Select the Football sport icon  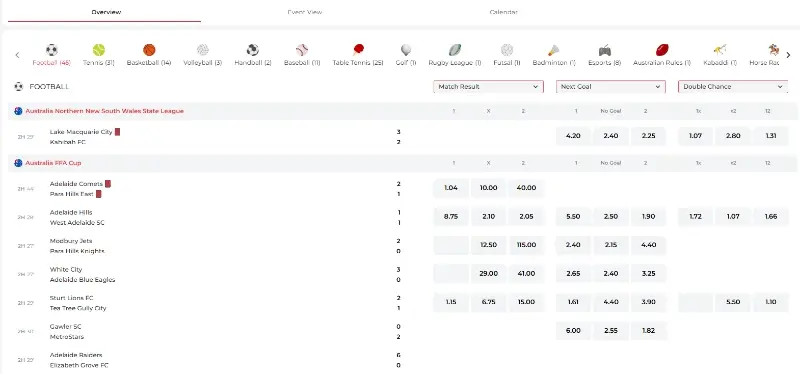[52, 50]
